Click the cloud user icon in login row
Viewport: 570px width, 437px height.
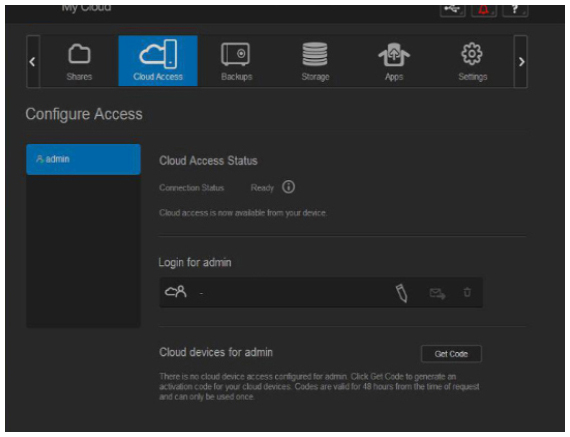click(176, 292)
